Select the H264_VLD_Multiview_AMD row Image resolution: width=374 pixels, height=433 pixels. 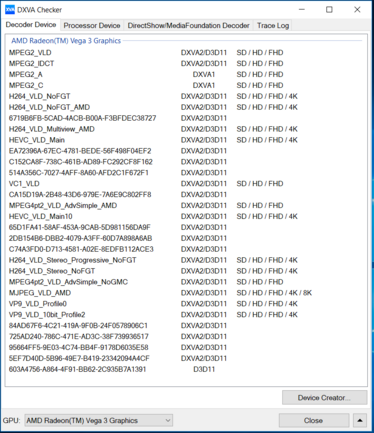pos(187,129)
